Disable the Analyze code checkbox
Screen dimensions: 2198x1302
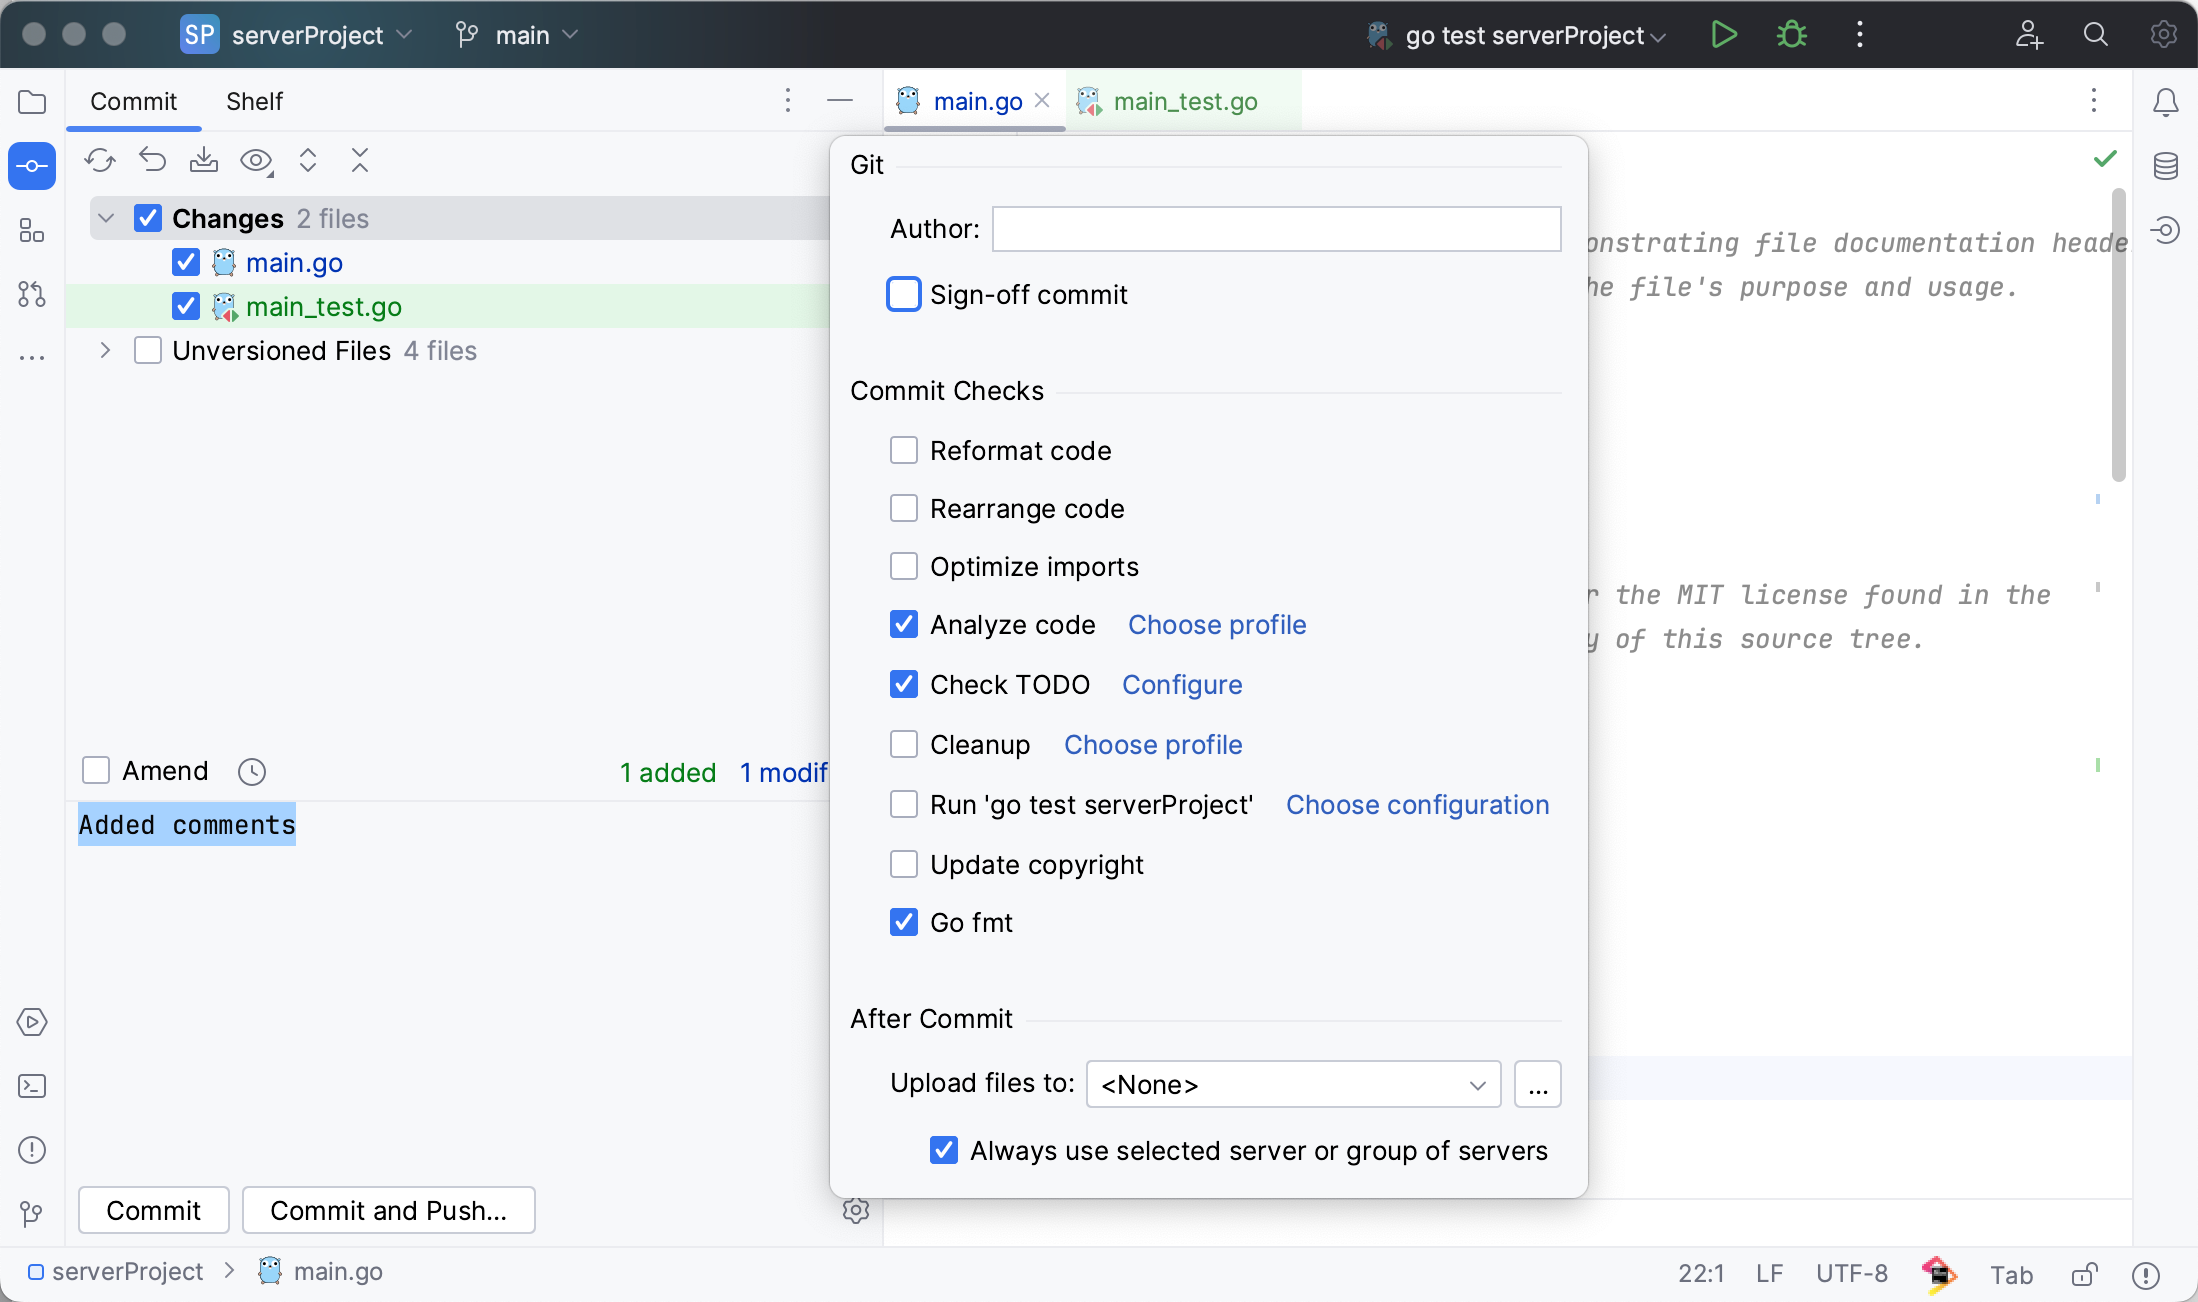[904, 624]
